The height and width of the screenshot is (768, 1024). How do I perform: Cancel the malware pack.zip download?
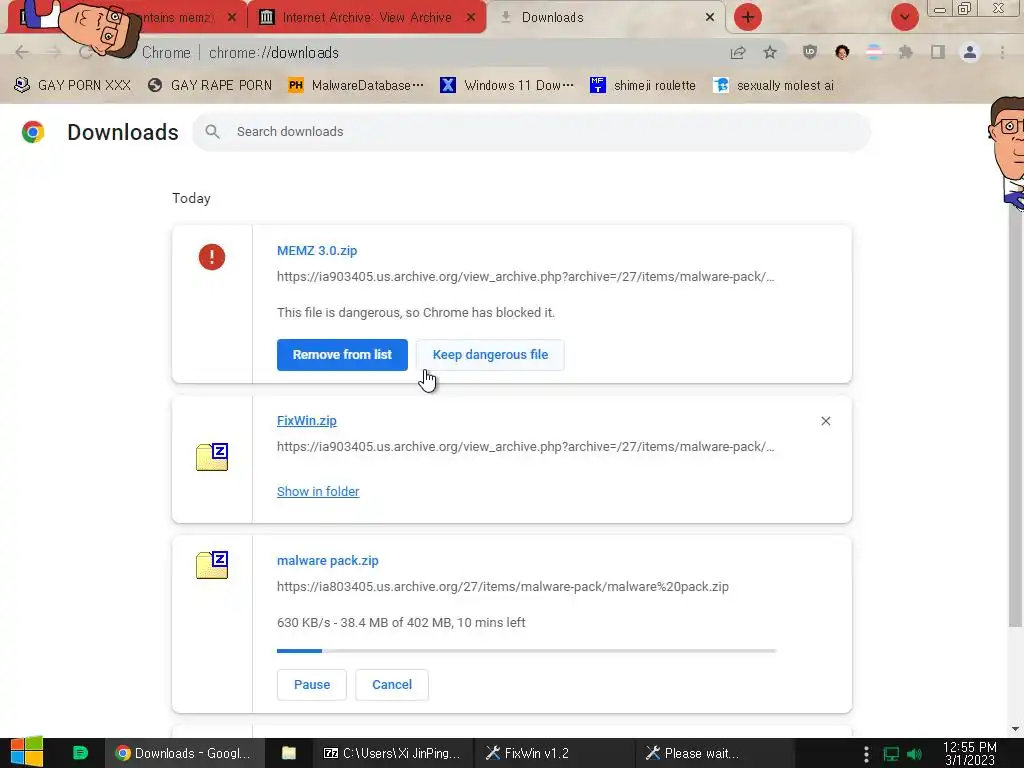[392, 684]
